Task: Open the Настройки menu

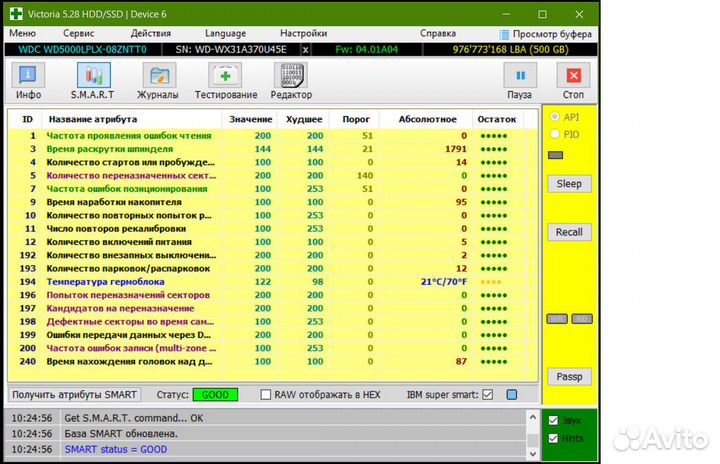Action: 304,34
